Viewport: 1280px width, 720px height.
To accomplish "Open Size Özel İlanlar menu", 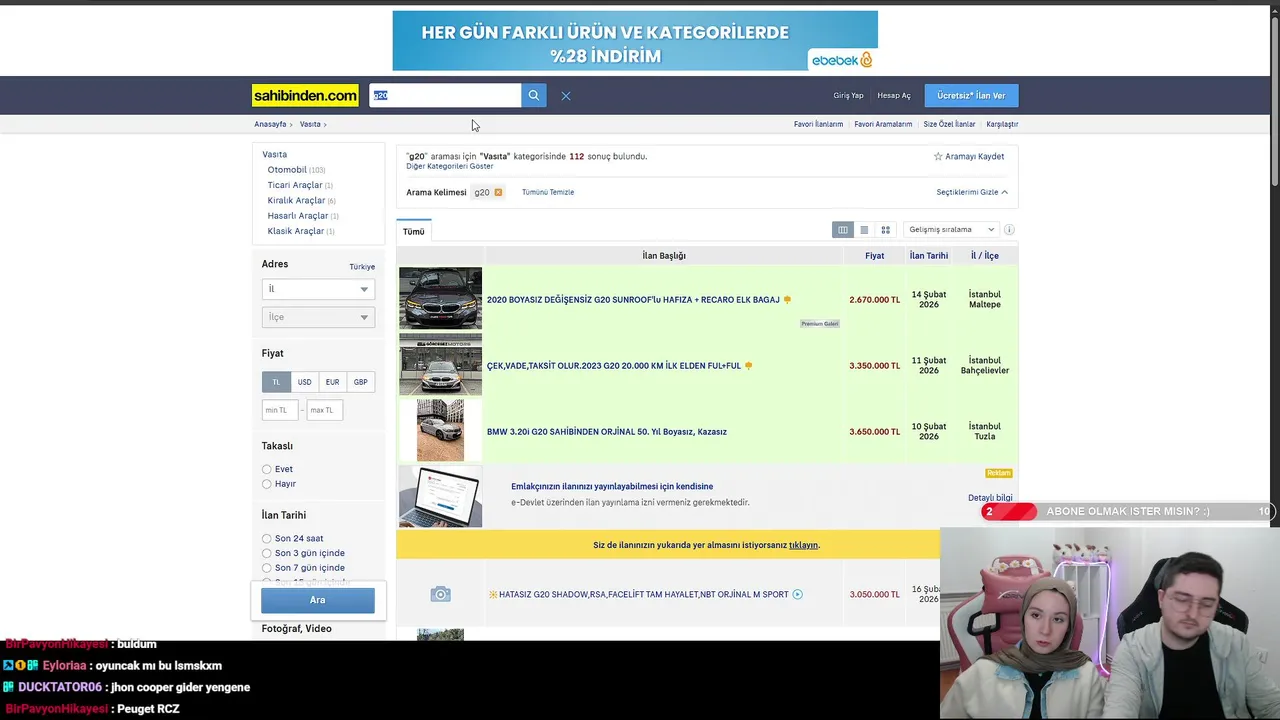I will [949, 124].
